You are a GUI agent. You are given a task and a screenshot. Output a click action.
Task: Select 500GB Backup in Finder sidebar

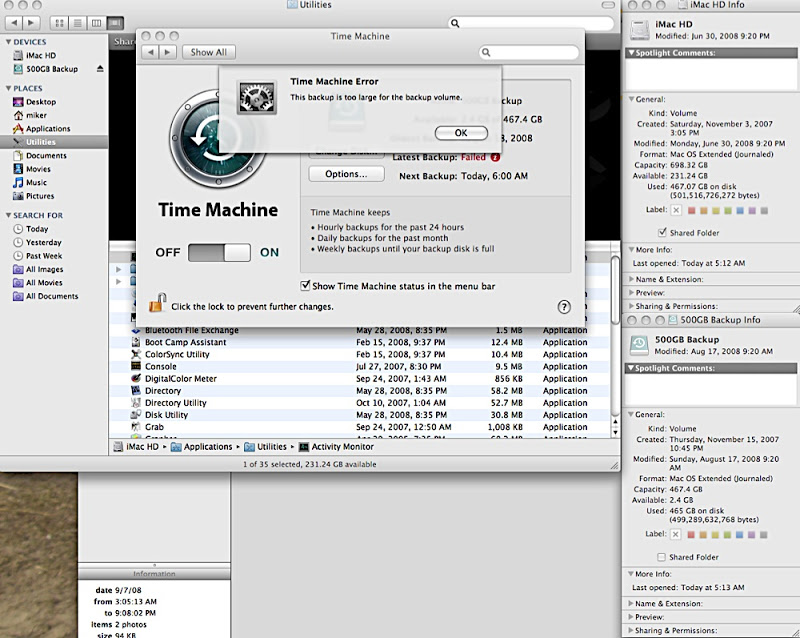point(54,69)
